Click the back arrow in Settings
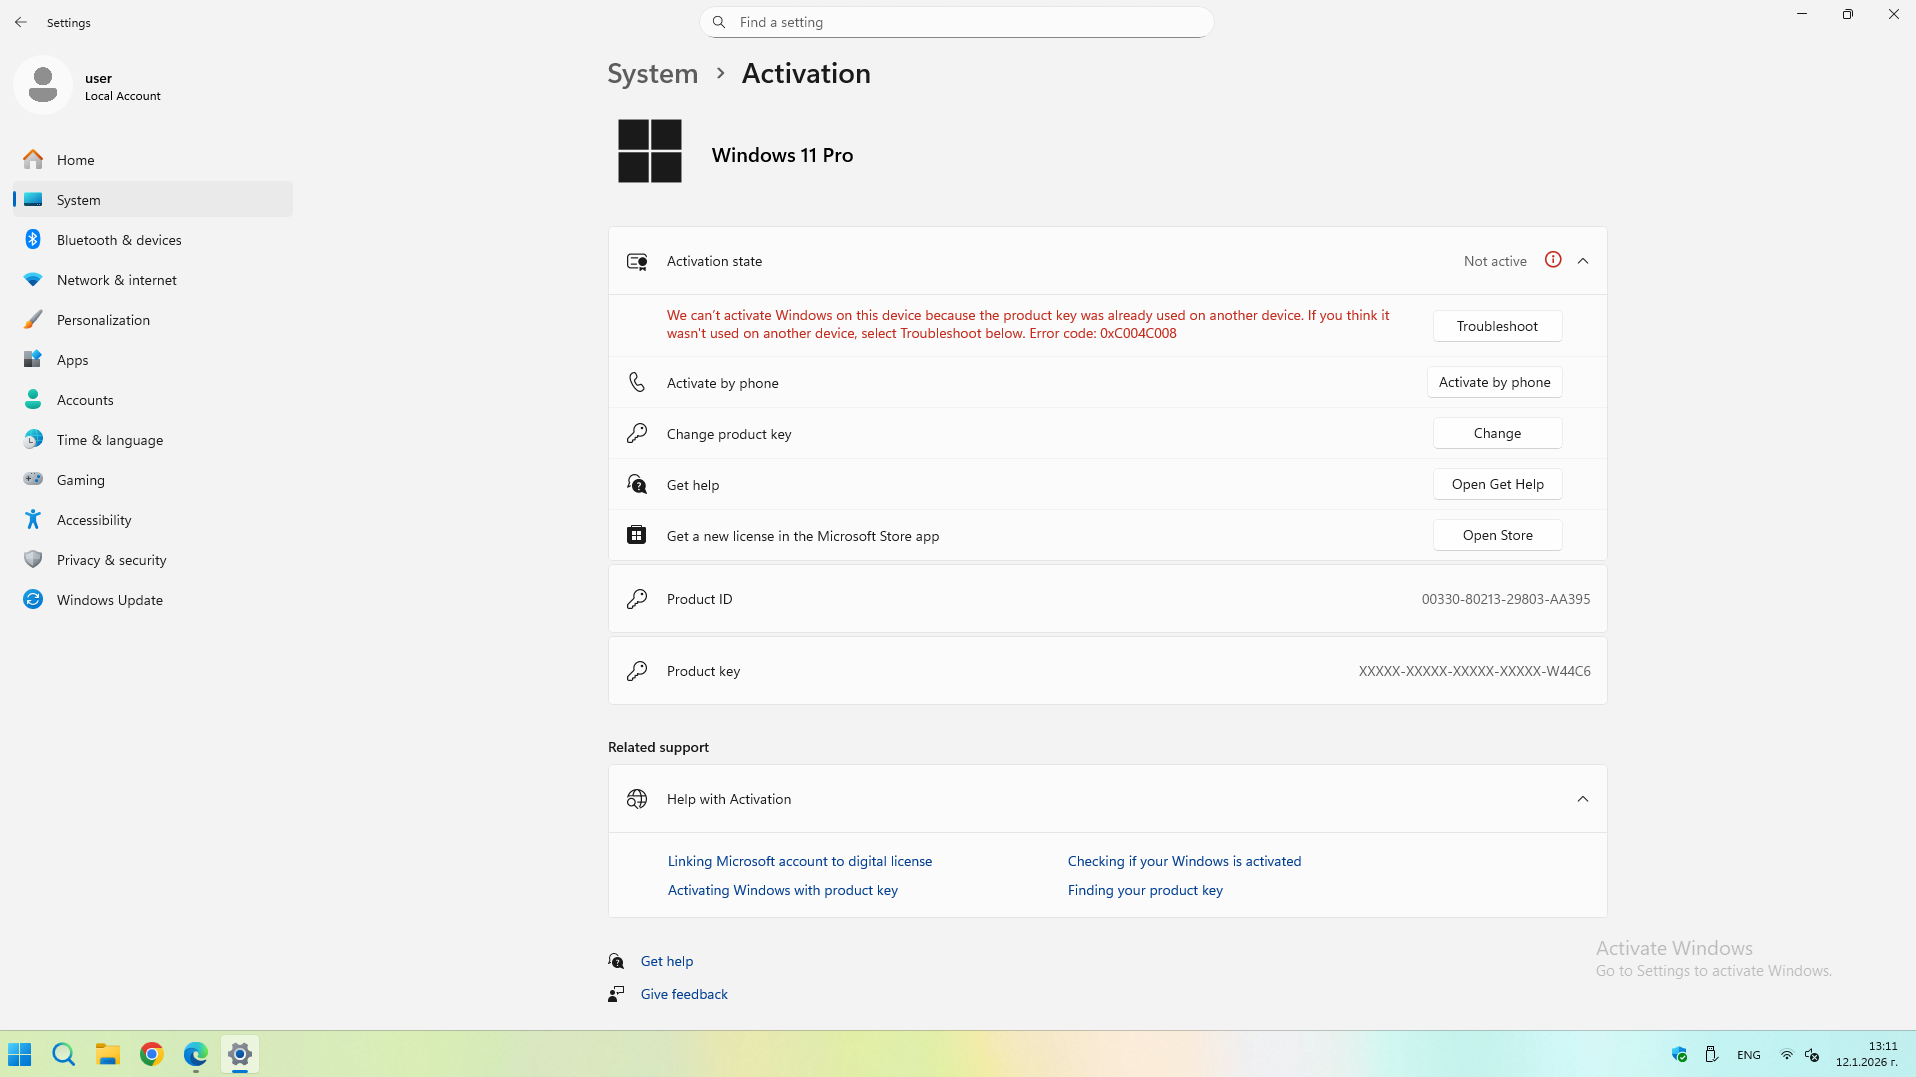 click(x=21, y=22)
